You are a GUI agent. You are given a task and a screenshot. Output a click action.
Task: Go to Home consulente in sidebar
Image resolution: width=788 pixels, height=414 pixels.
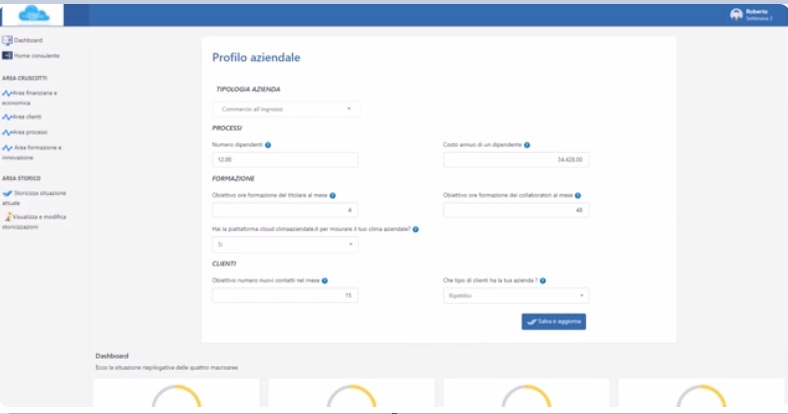point(36,55)
